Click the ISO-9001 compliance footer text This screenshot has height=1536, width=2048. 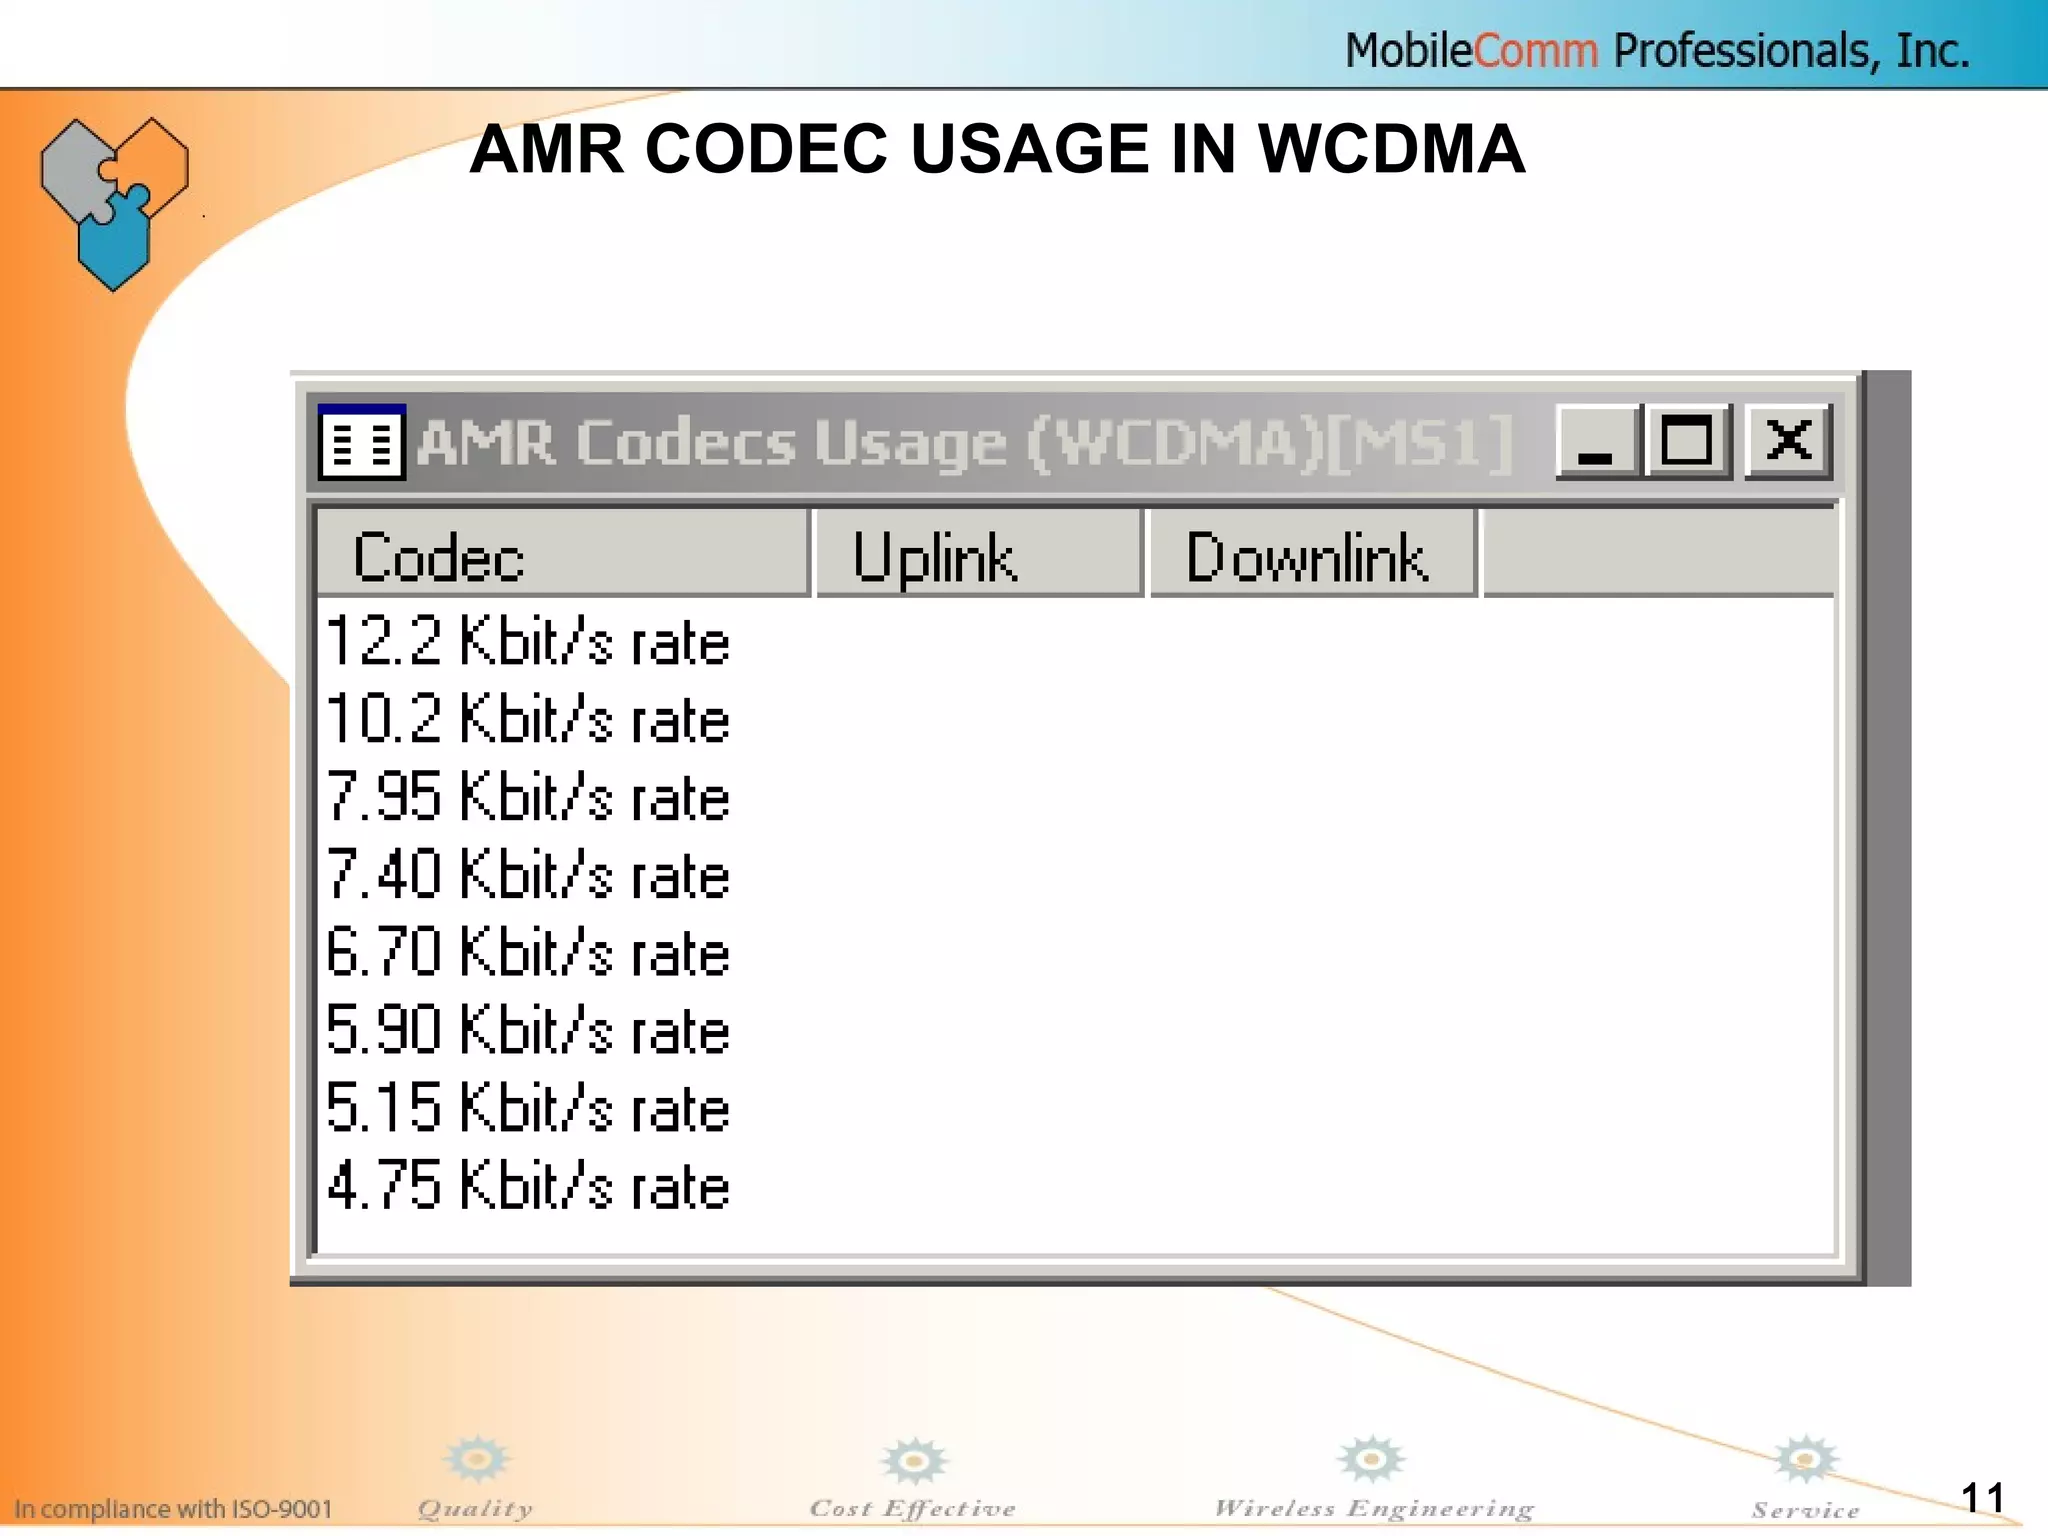click(173, 1509)
